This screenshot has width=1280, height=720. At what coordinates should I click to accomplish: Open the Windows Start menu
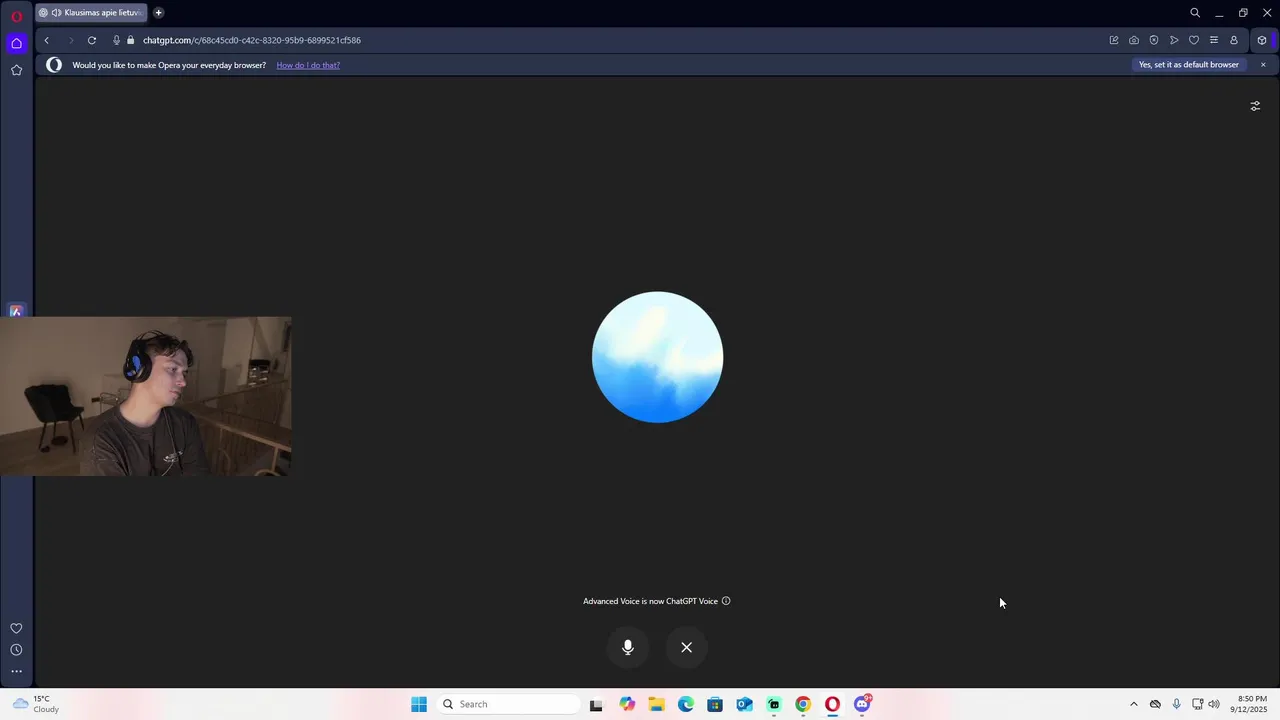[x=419, y=704]
